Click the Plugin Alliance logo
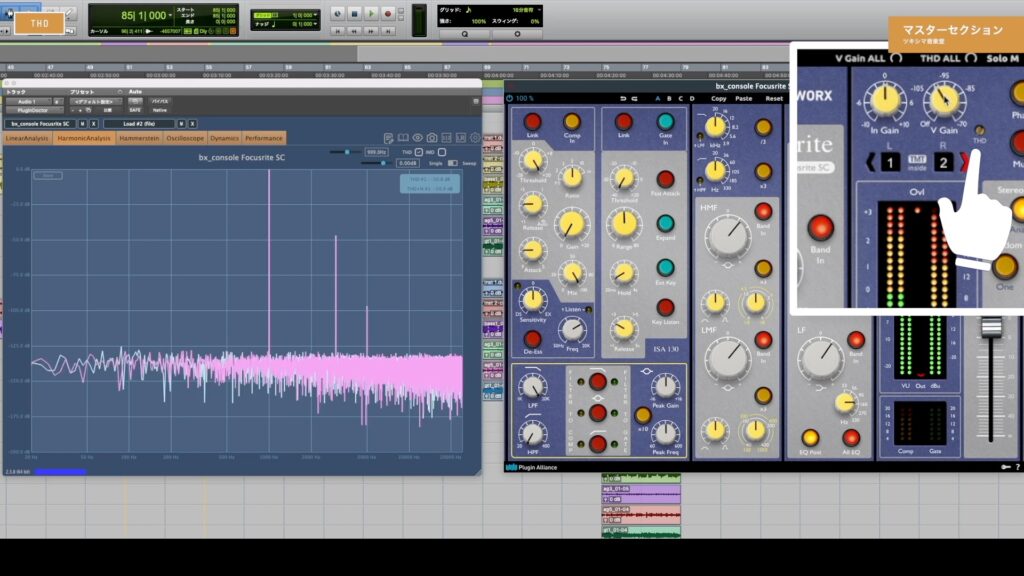1024x576 pixels. pyautogui.click(x=532, y=468)
